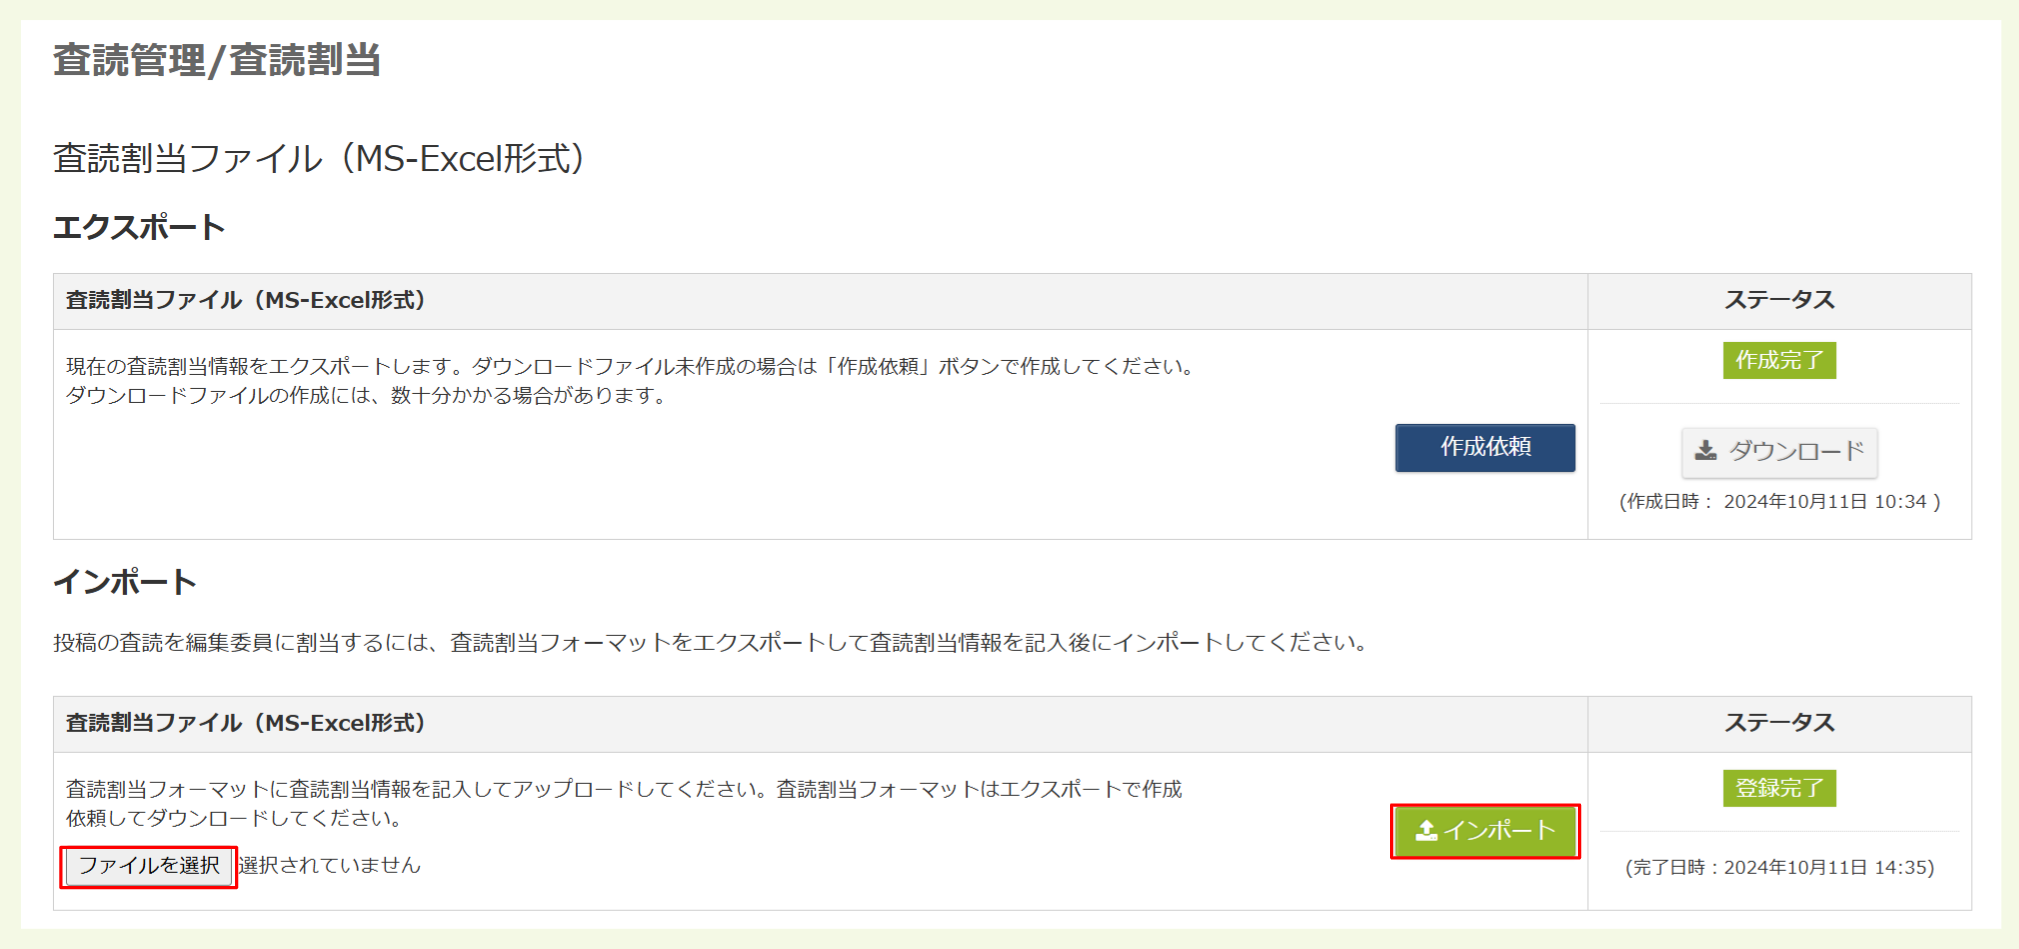This screenshot has width=2019, height=949.
Task: Click the 作成完了 status badge
Action: tap(1779, 360)
